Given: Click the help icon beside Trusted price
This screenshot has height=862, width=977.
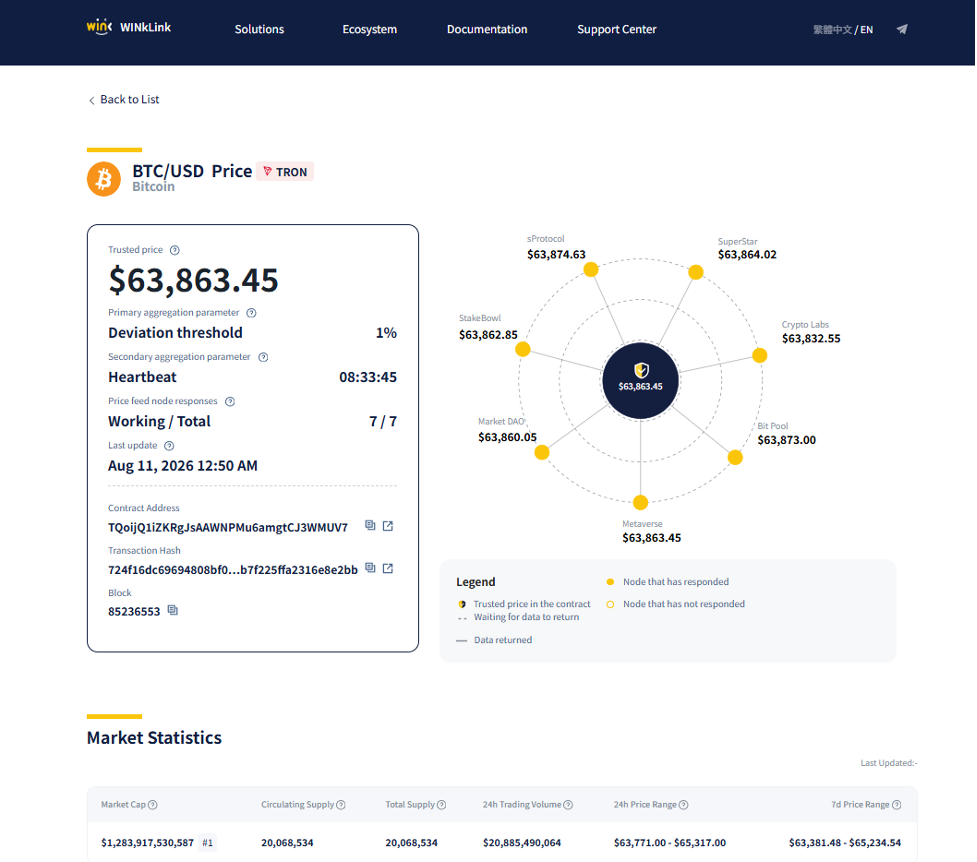Looking at the screenshot, I should click(x=175, y=251).
